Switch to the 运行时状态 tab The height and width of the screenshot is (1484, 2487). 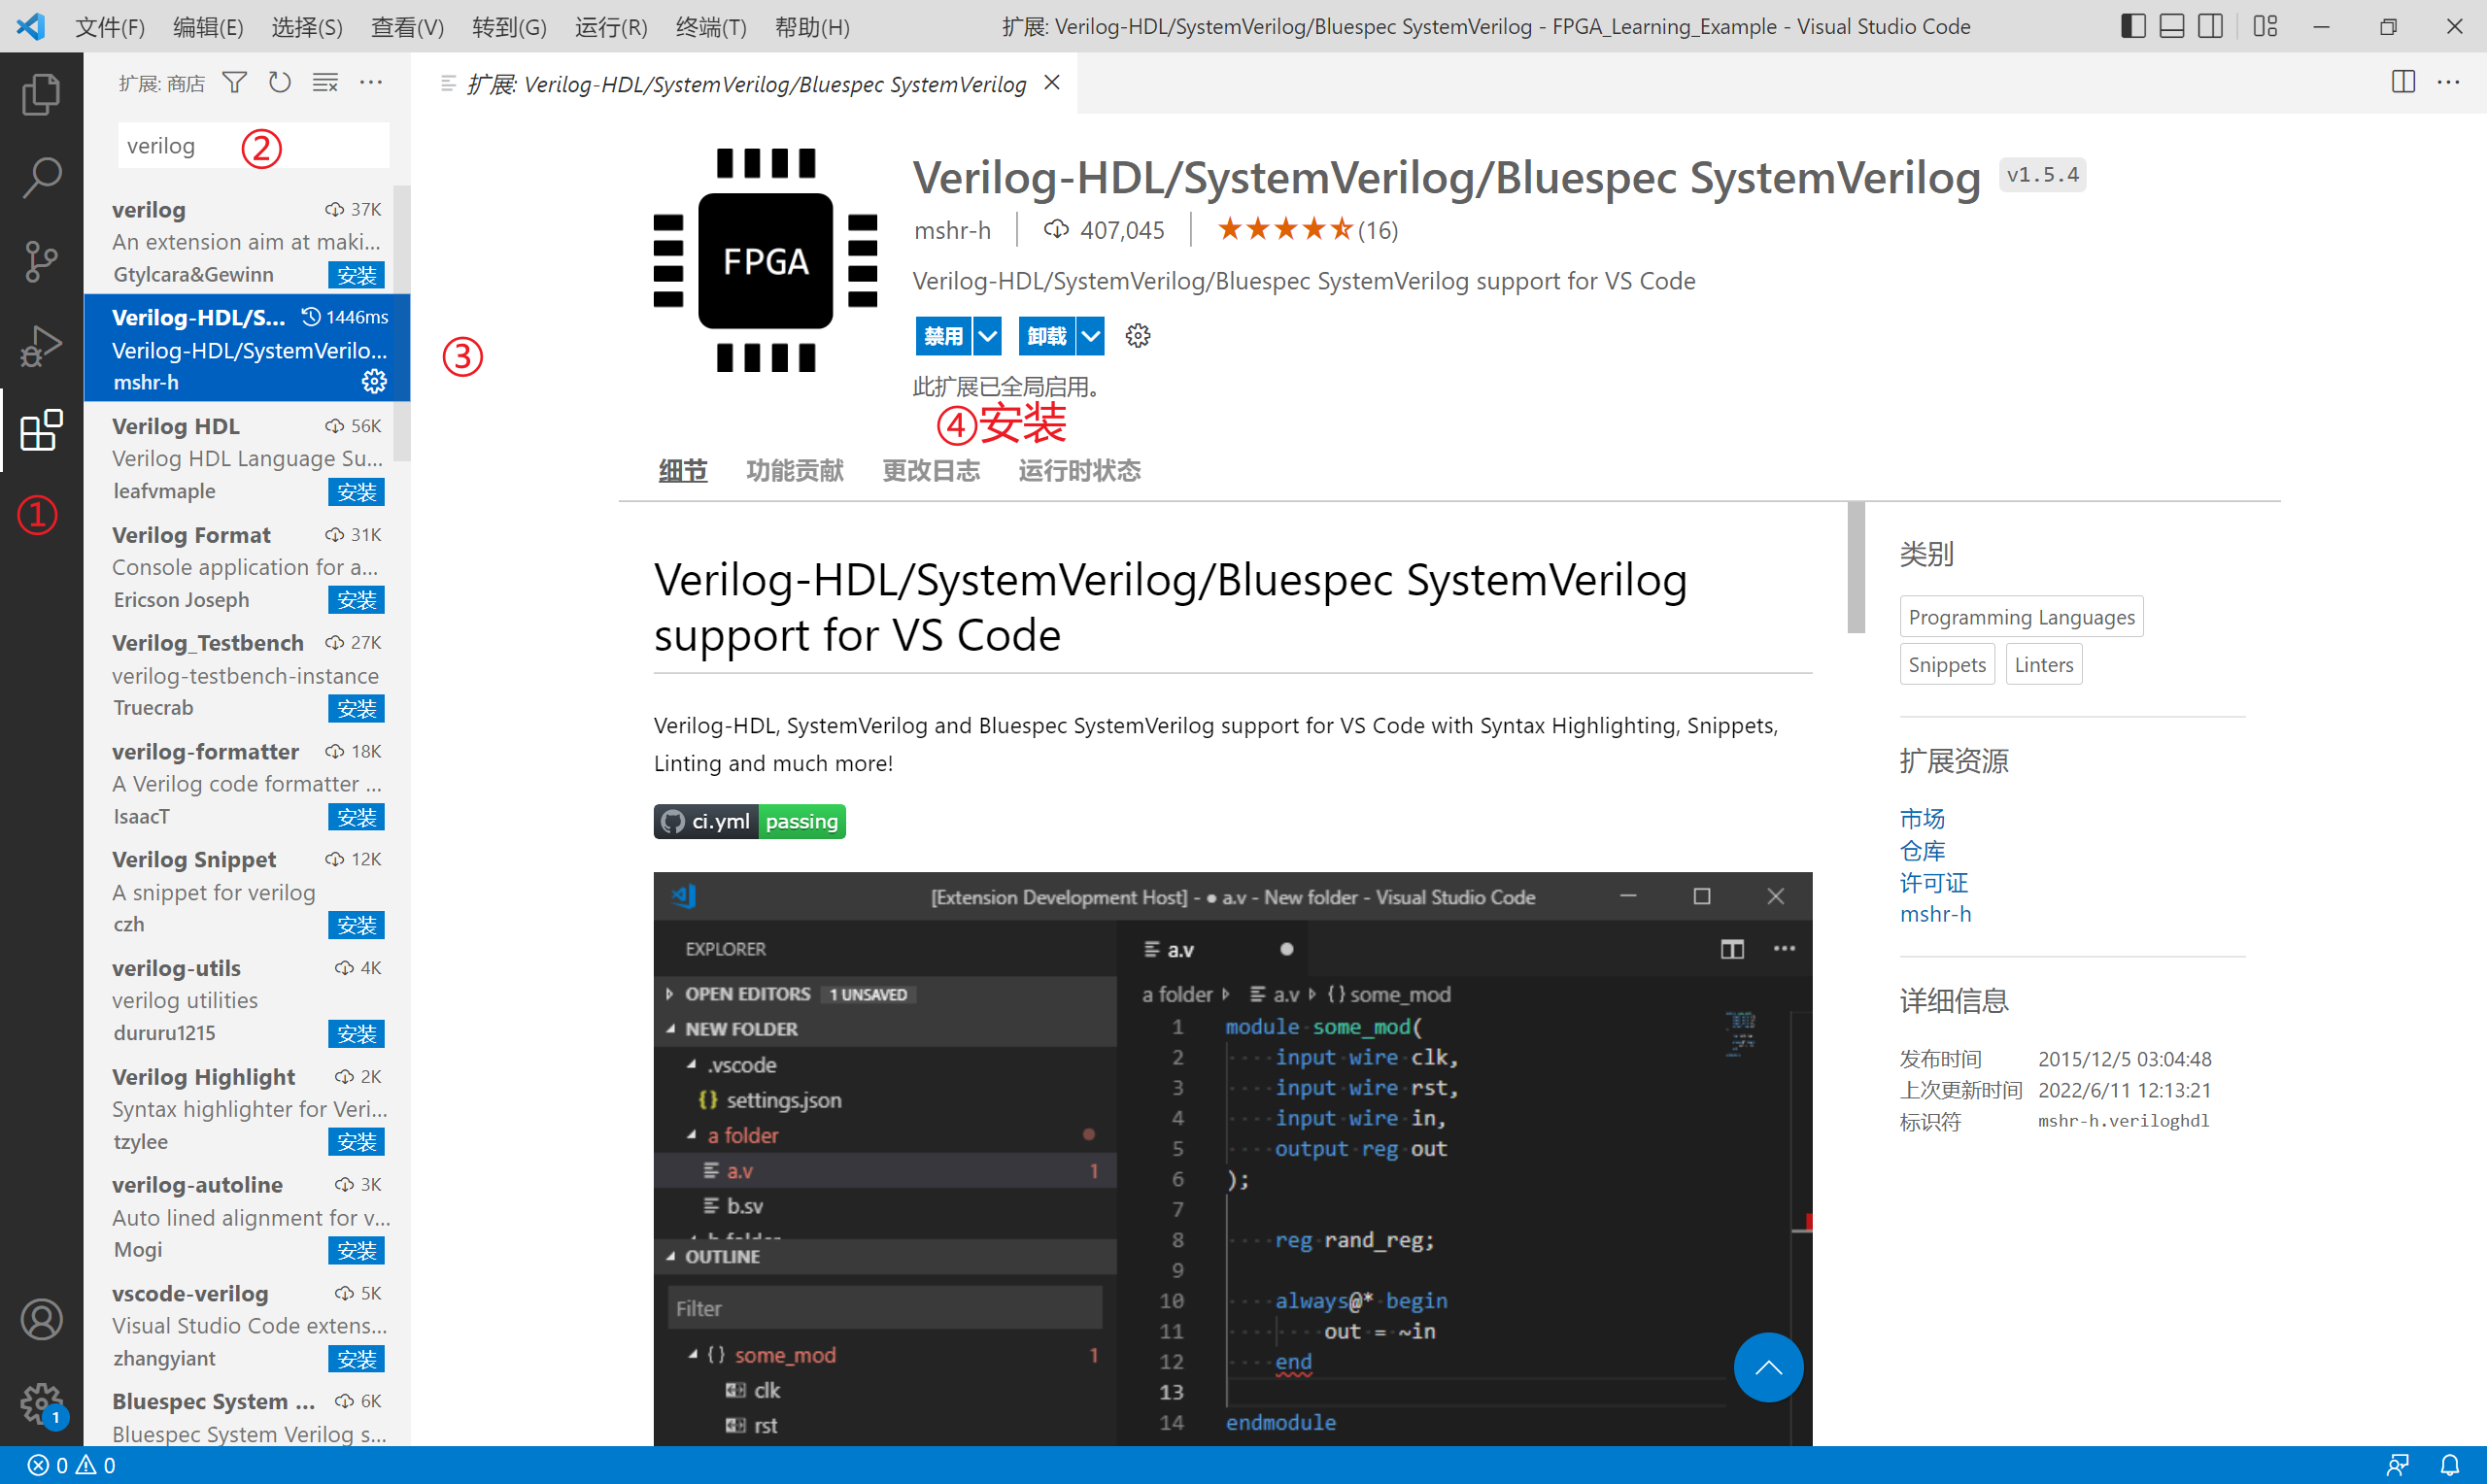pyautogui.click(x=1079, y=470)
